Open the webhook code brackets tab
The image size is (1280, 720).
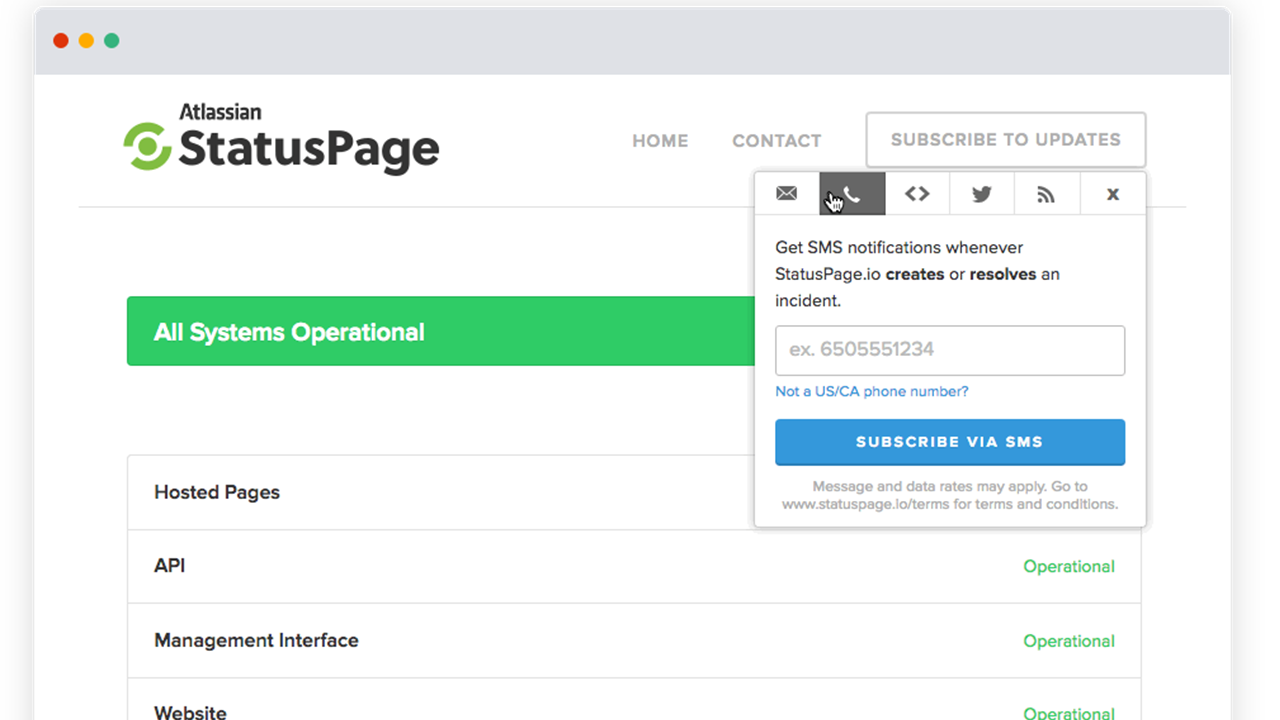[917, 194]
